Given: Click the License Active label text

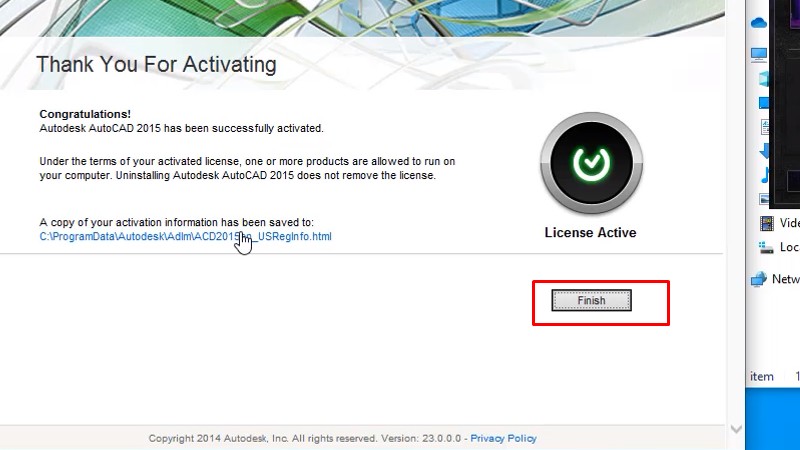Looking at the screenshot, I should [x=590, y=232].
